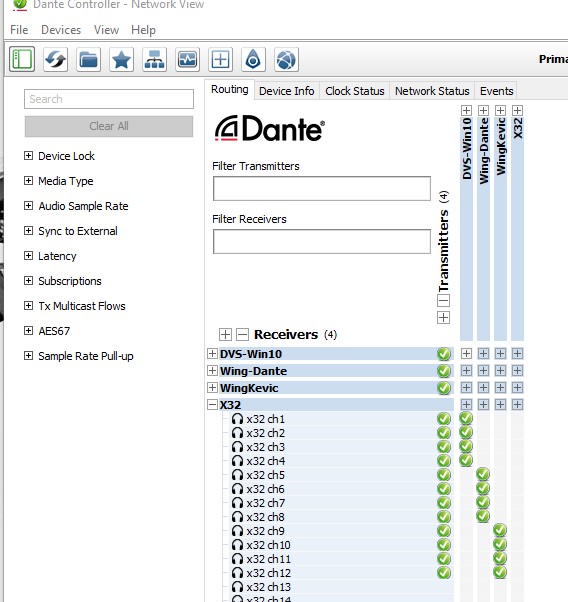Viewport: 568px width, 602px height.
Task: Toggle x32 ch3 subscription from DVS-Win10
Action: pyautogui.click(x=466, y=446)
